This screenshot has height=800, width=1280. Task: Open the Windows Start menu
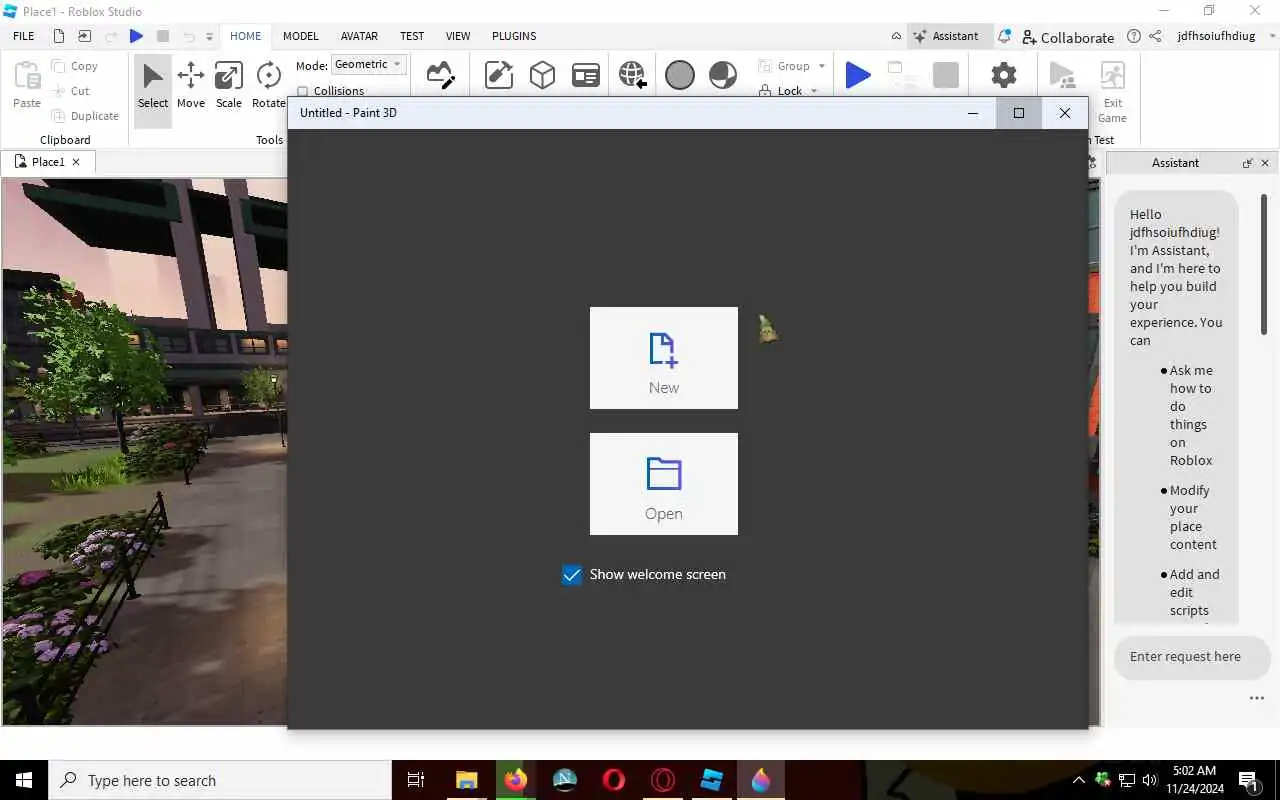(x=24, y=780)
